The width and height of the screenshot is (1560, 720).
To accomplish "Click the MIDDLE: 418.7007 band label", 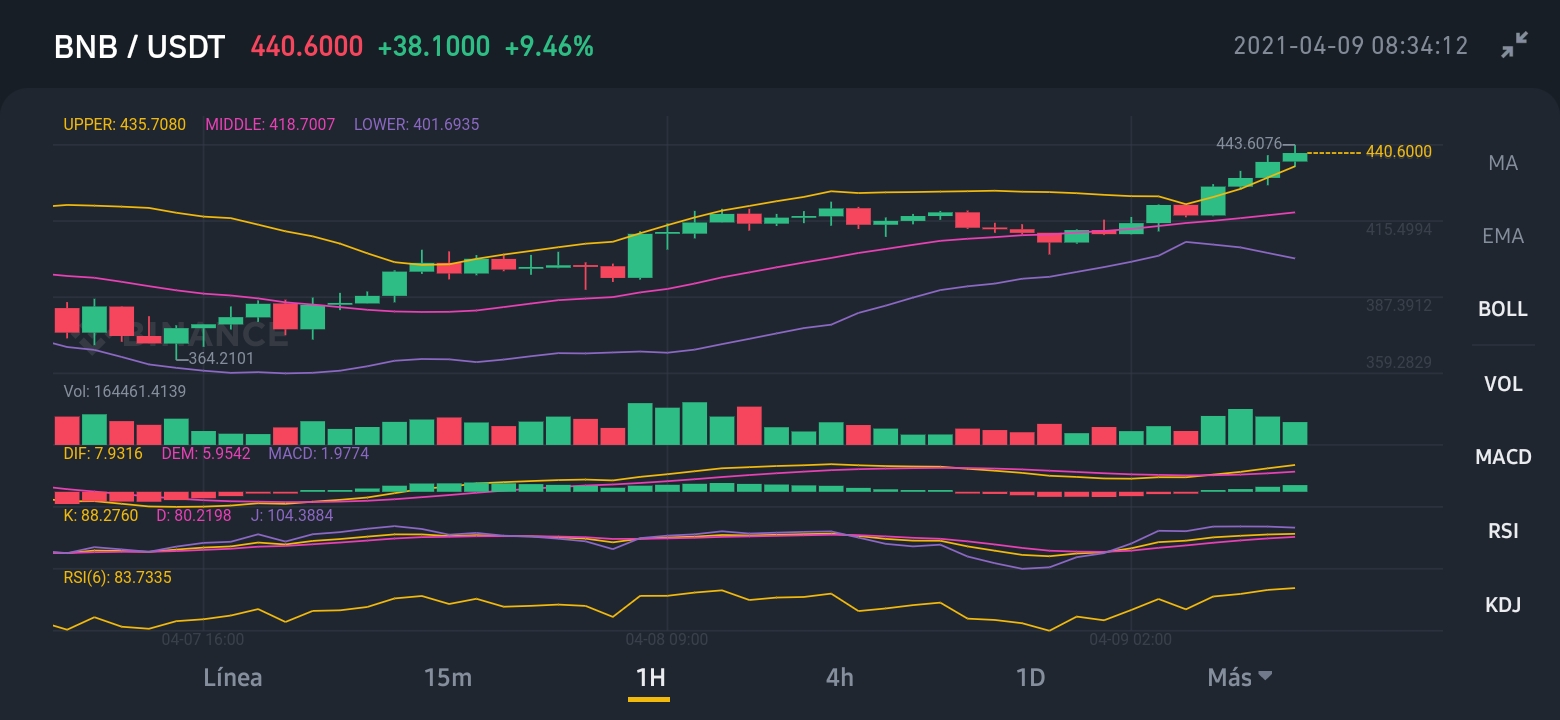I will (x=270, y=125).
